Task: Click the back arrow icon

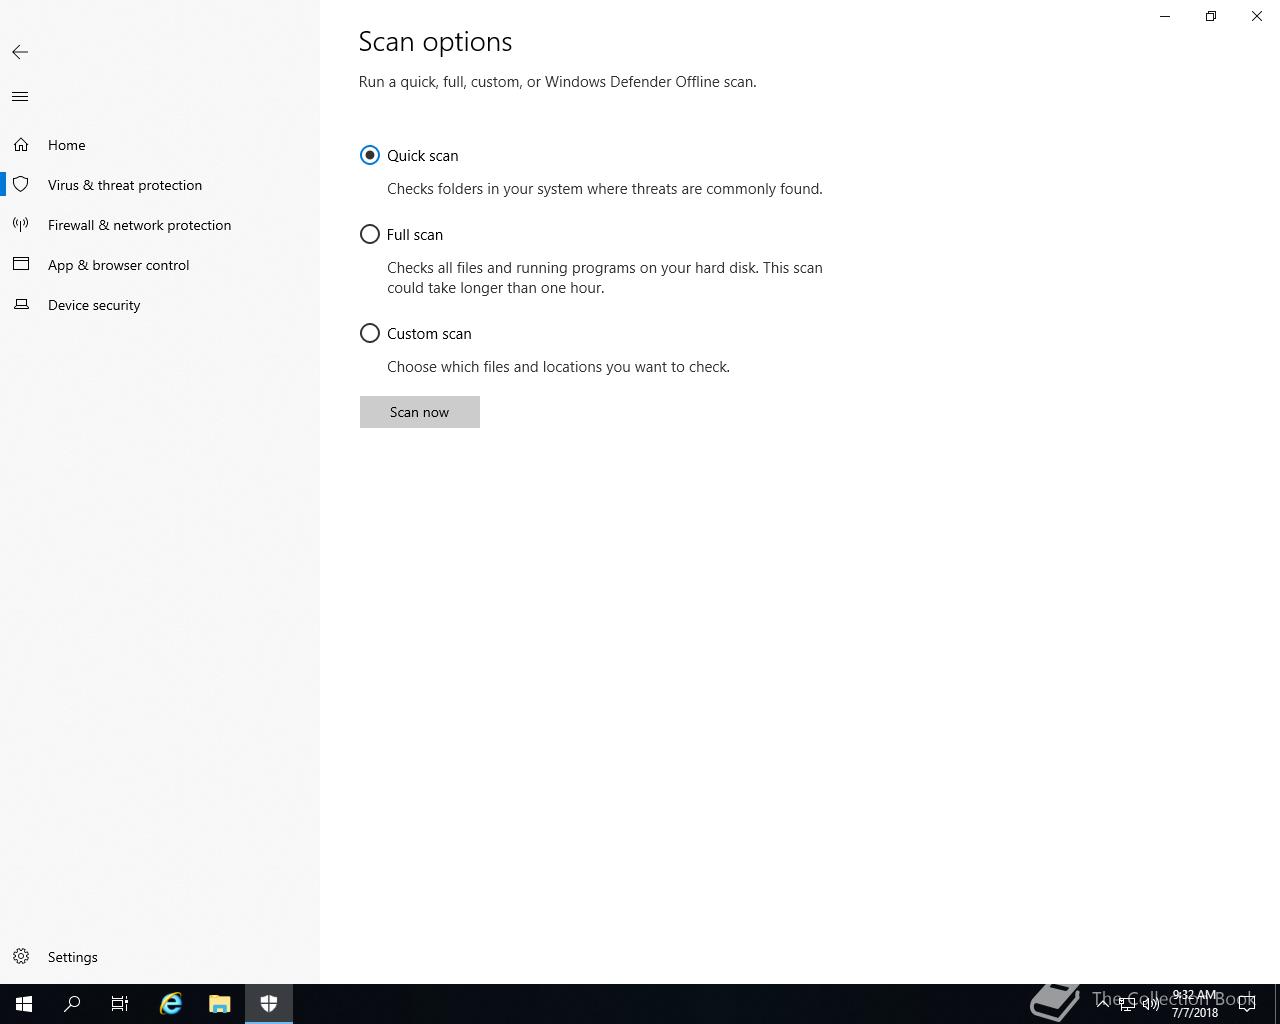Action: [20, 52]
